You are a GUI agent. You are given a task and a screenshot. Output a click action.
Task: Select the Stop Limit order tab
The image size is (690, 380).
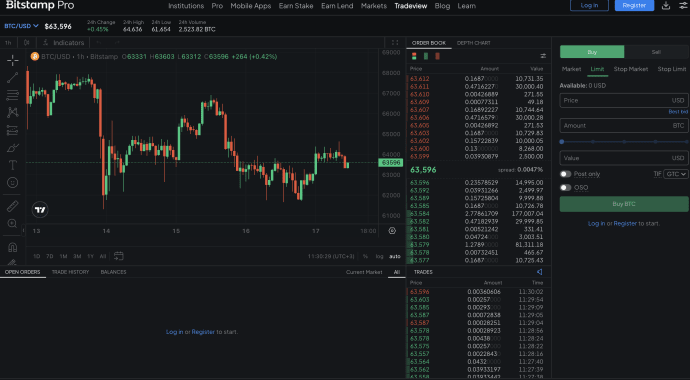(672, 69)
